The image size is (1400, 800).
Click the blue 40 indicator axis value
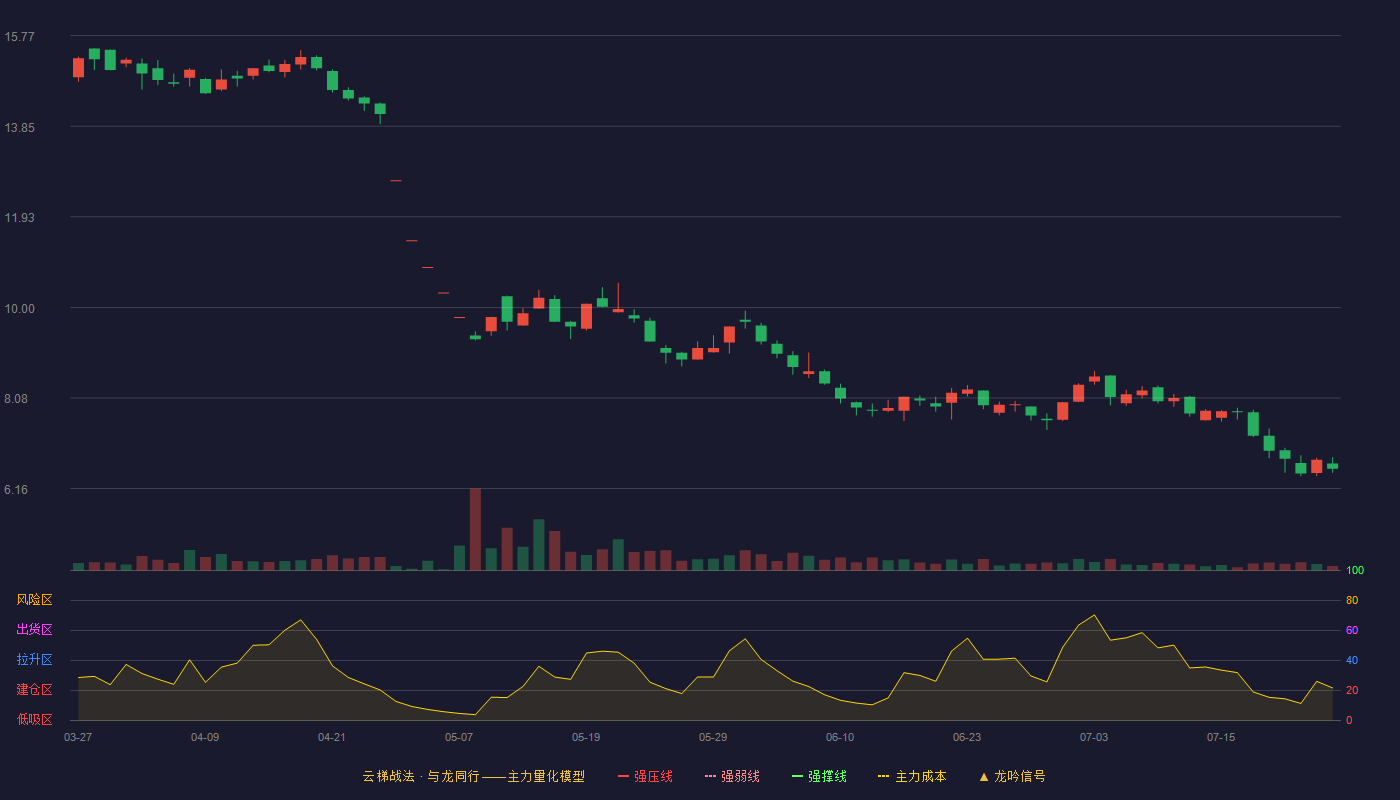[x=1352, y=661]
